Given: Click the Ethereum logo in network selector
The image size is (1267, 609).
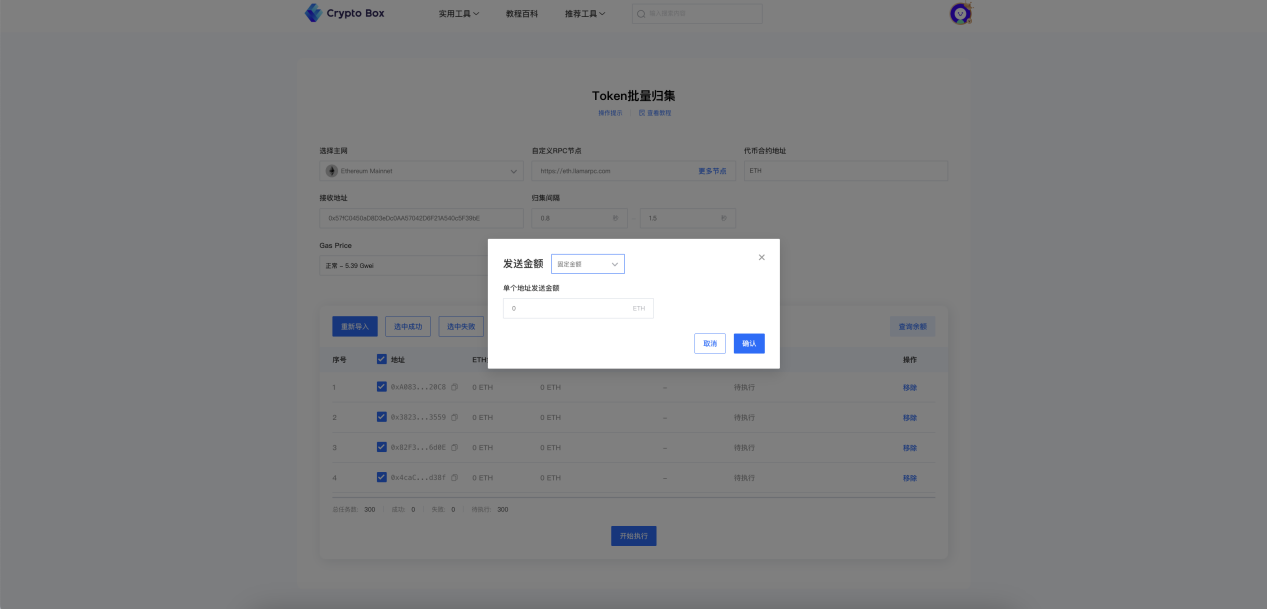Looking at the screenshot, I should pos(332,171).
